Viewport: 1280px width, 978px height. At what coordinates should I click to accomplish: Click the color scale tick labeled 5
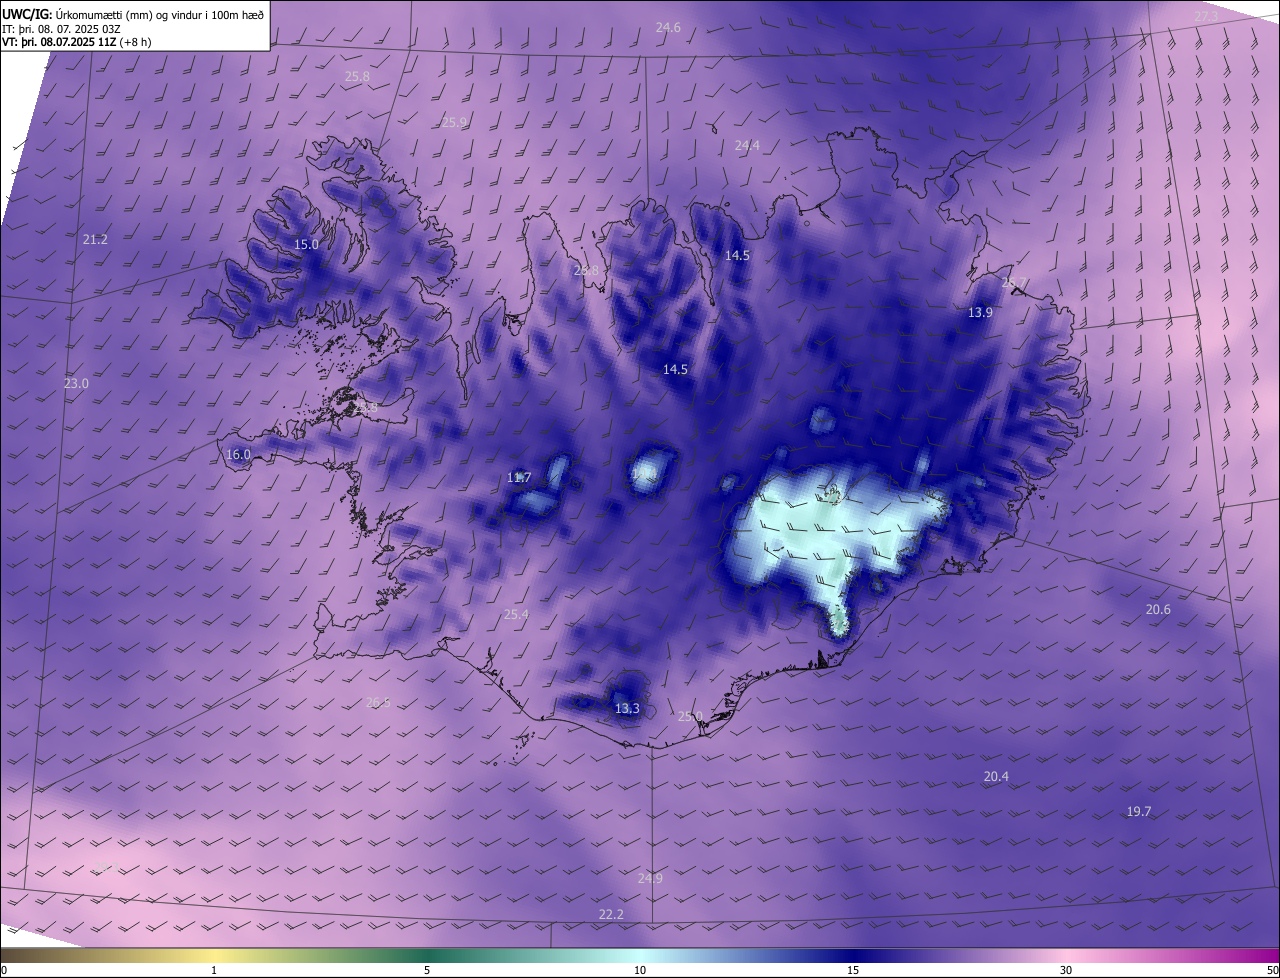click(427, 971)
